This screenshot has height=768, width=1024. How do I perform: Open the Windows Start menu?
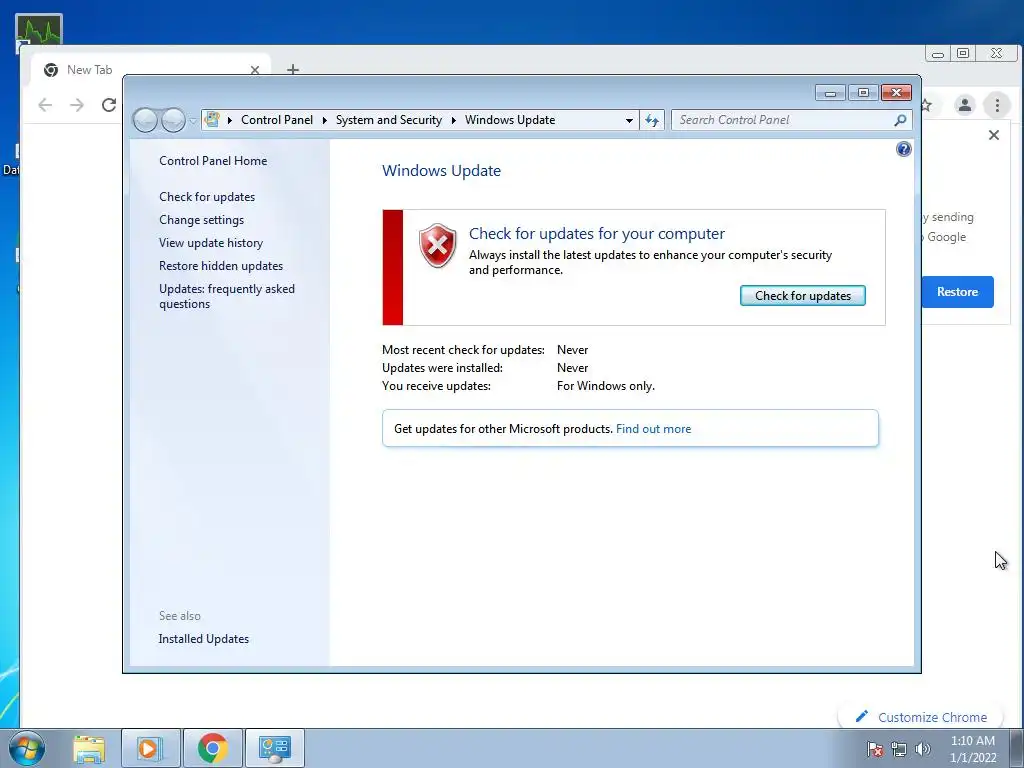27,748
